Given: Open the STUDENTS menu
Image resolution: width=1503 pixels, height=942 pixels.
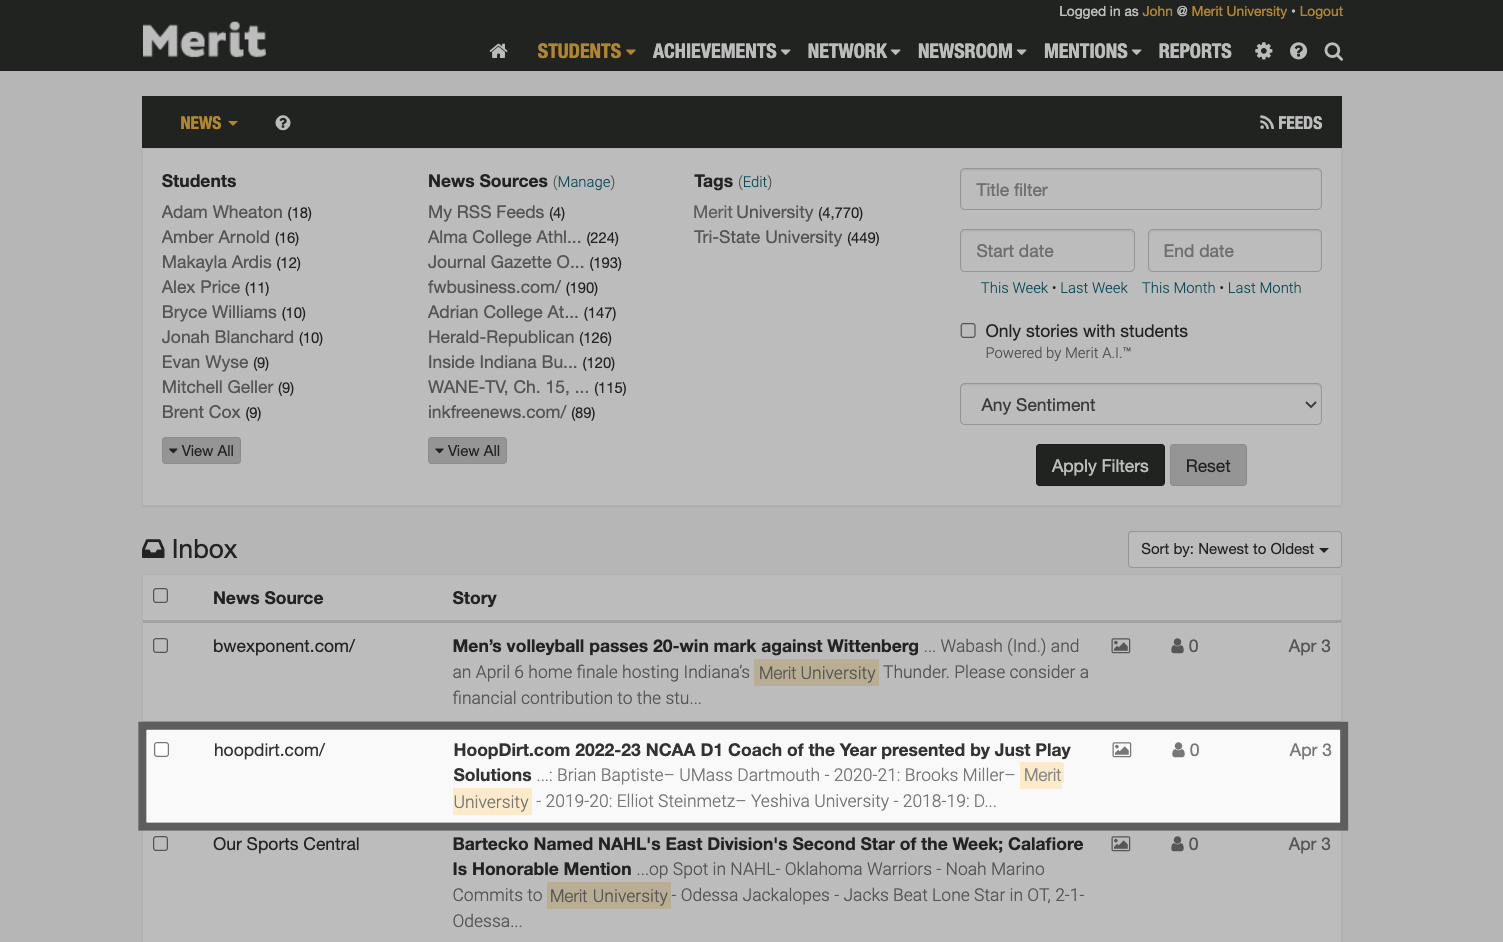Looking at the screenshot, I should [x=580, y=51].
